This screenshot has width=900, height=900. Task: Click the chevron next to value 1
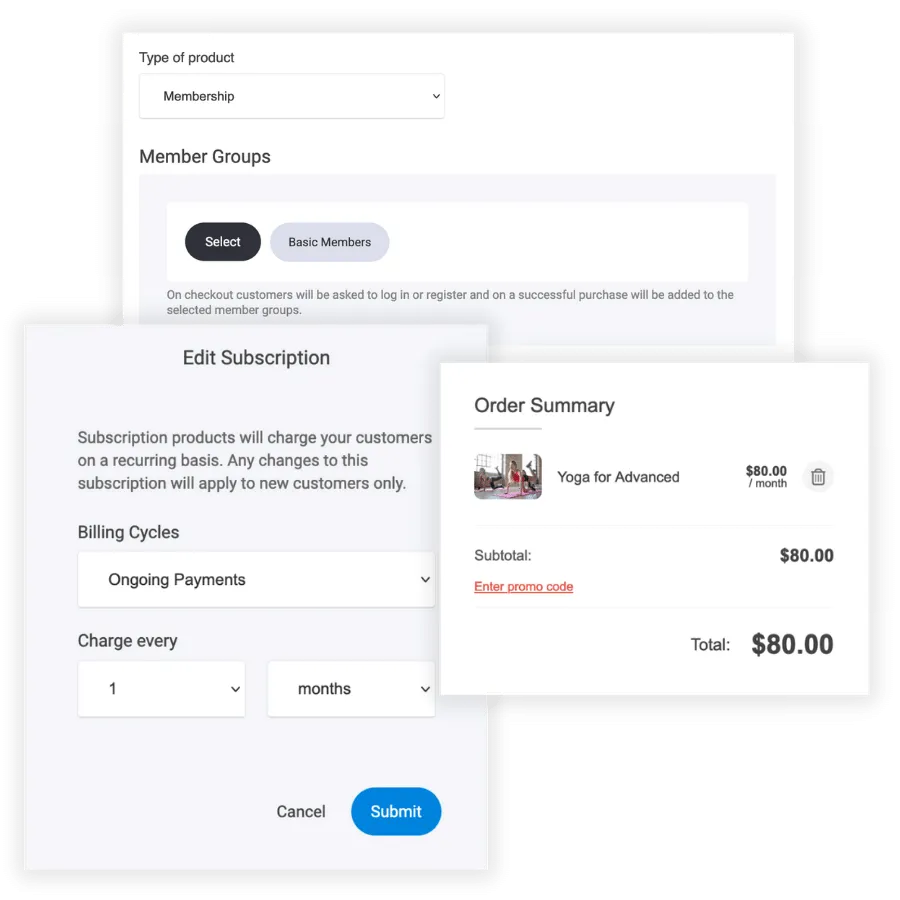click(235, 689)
